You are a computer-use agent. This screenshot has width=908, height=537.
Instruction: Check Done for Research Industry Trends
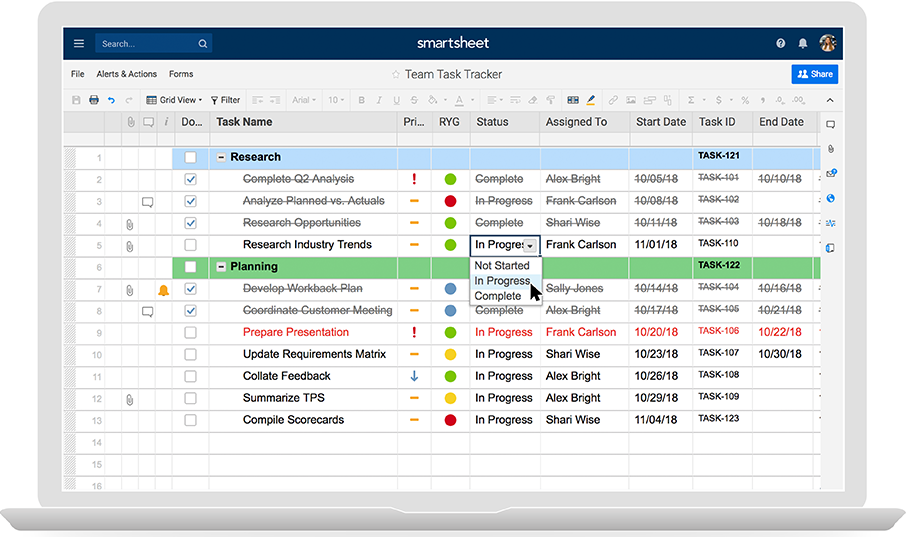coord(190,245)
